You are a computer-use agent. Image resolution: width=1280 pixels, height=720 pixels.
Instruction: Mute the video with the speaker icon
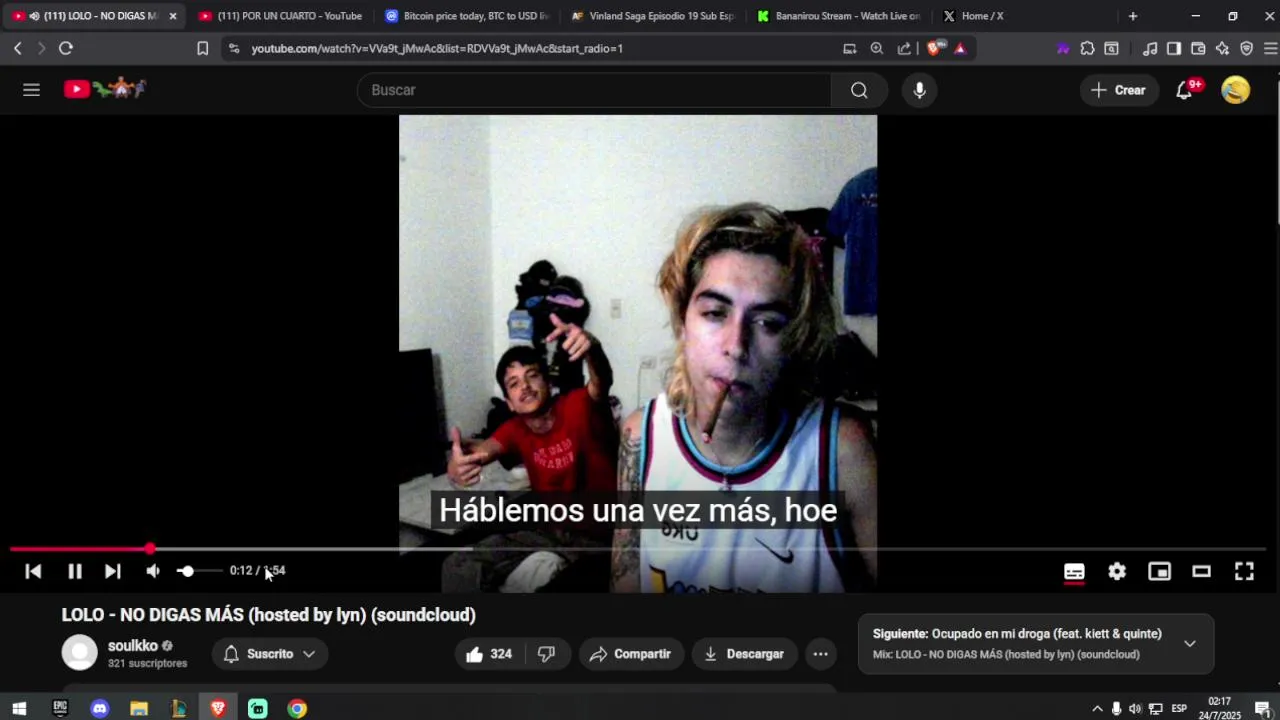(x=153, y=571)
